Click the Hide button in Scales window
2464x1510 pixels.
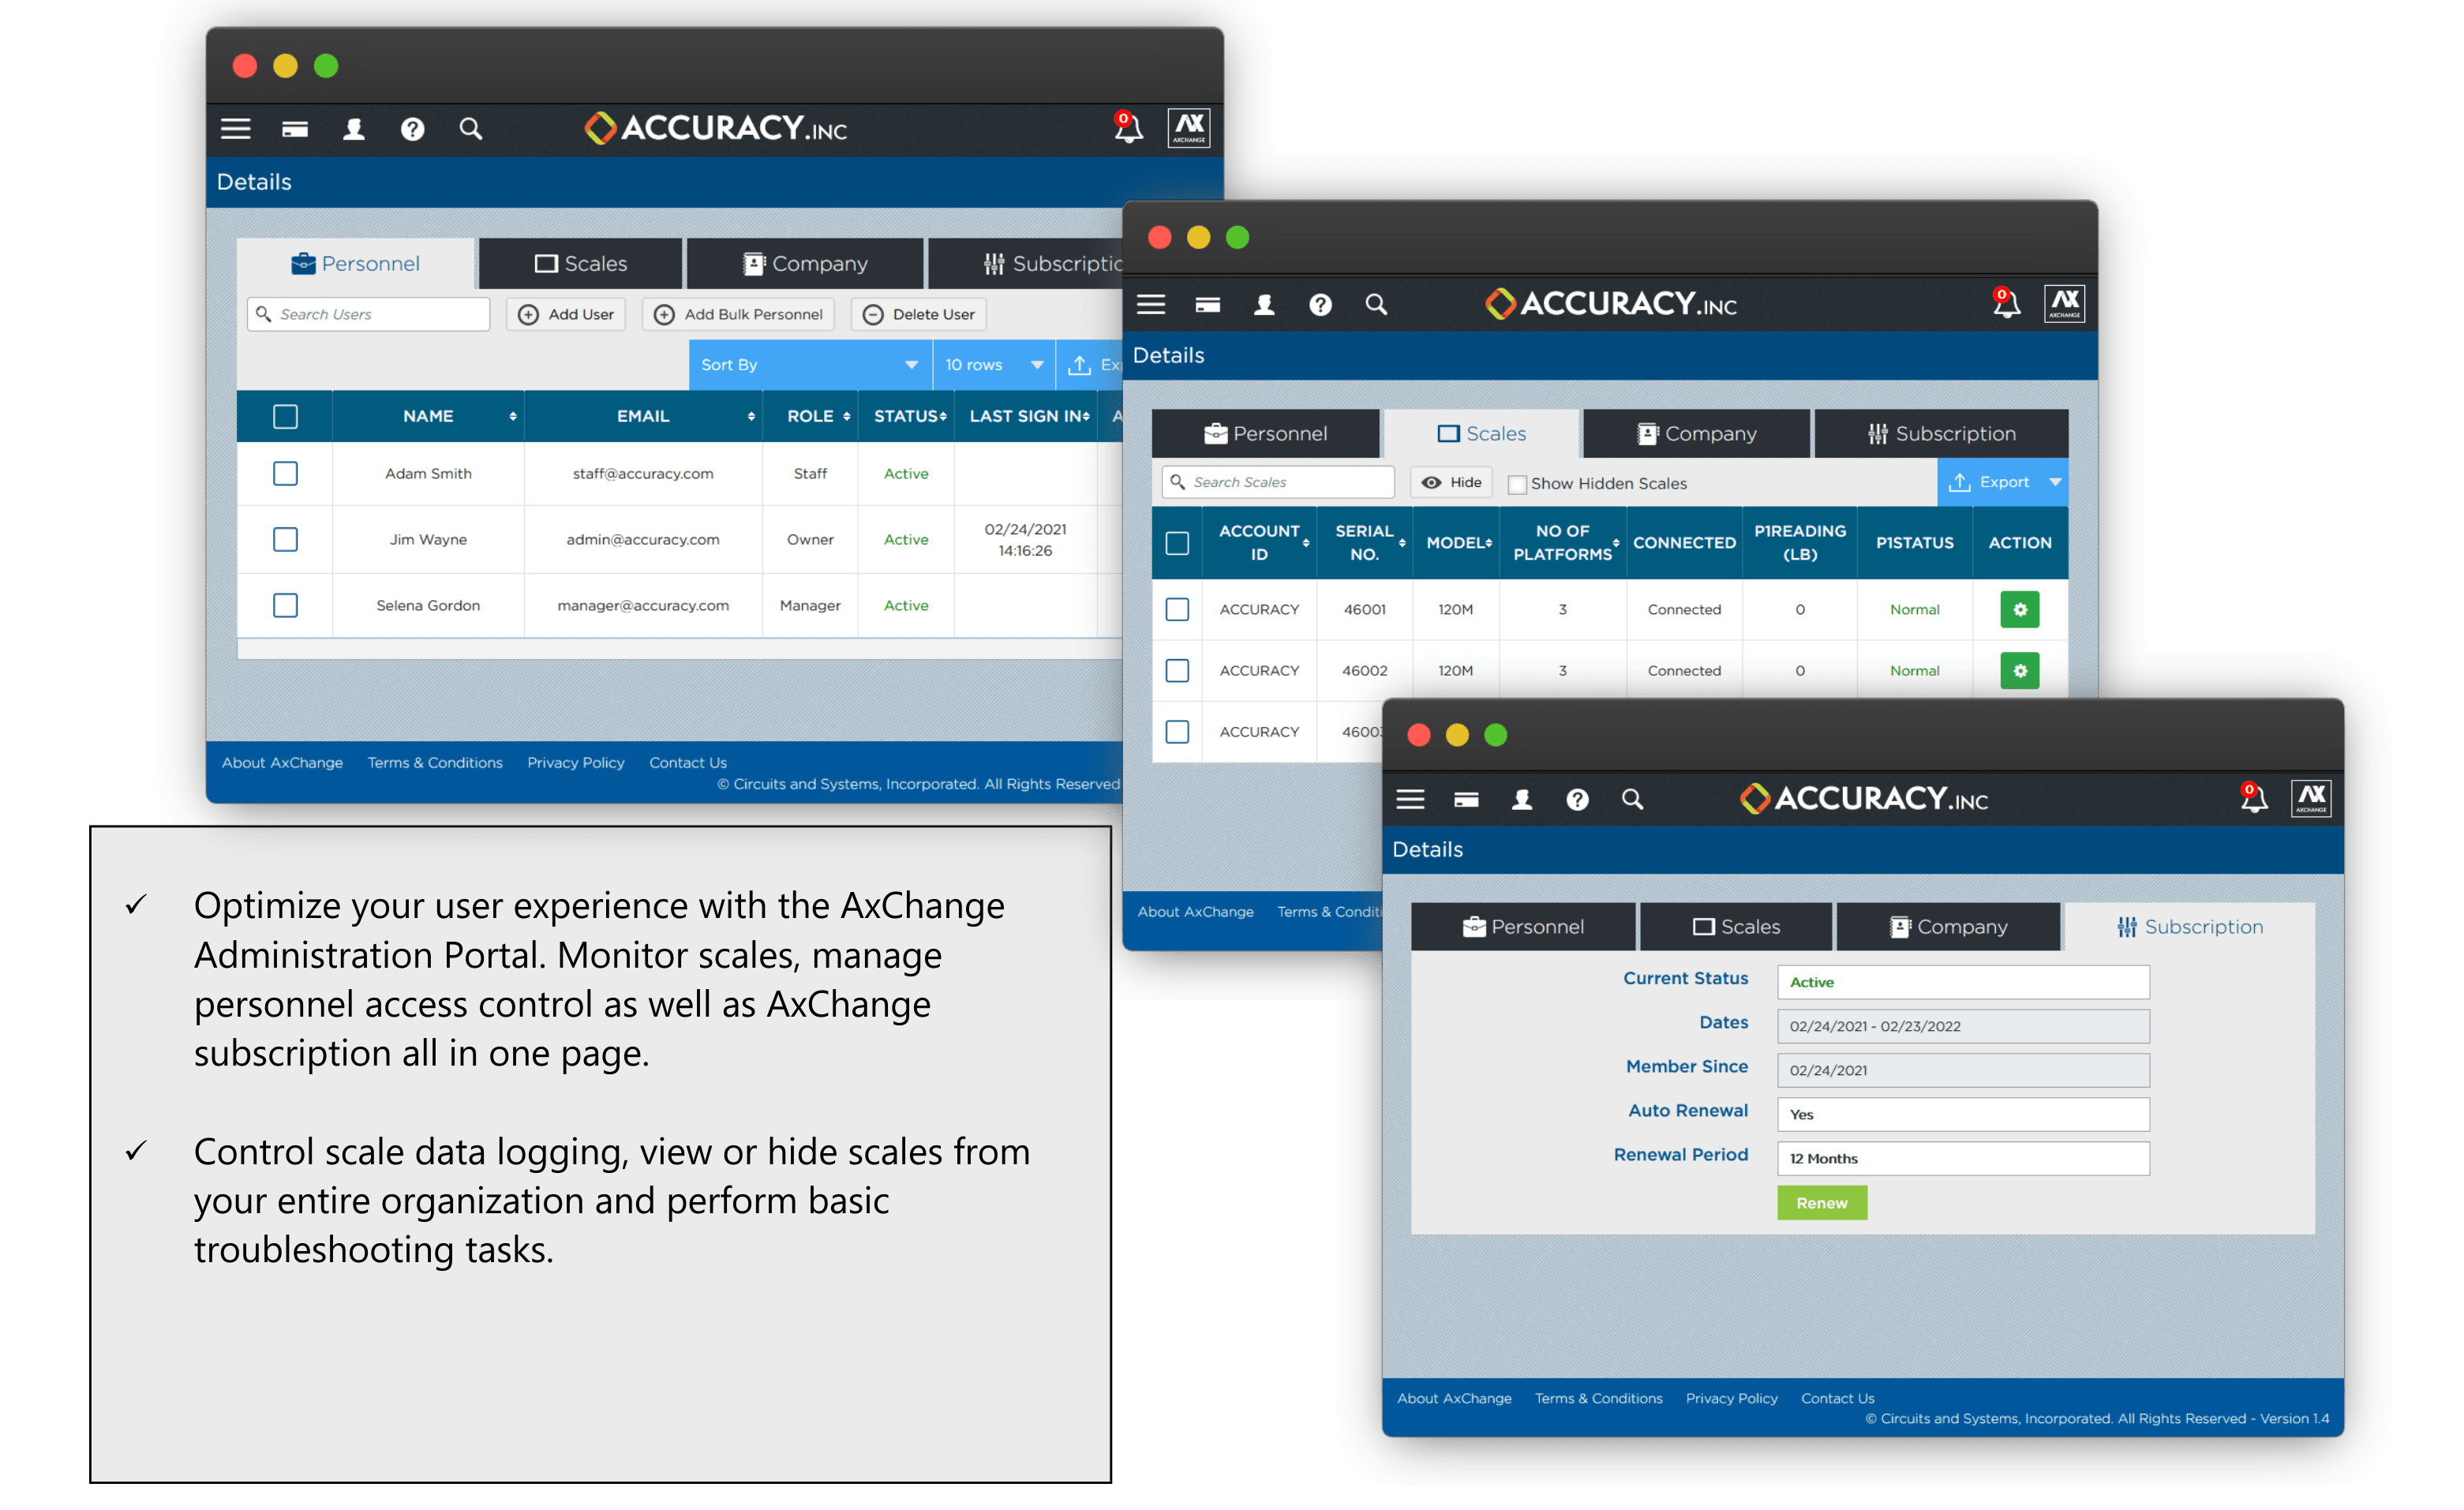tap(1451, 482)
